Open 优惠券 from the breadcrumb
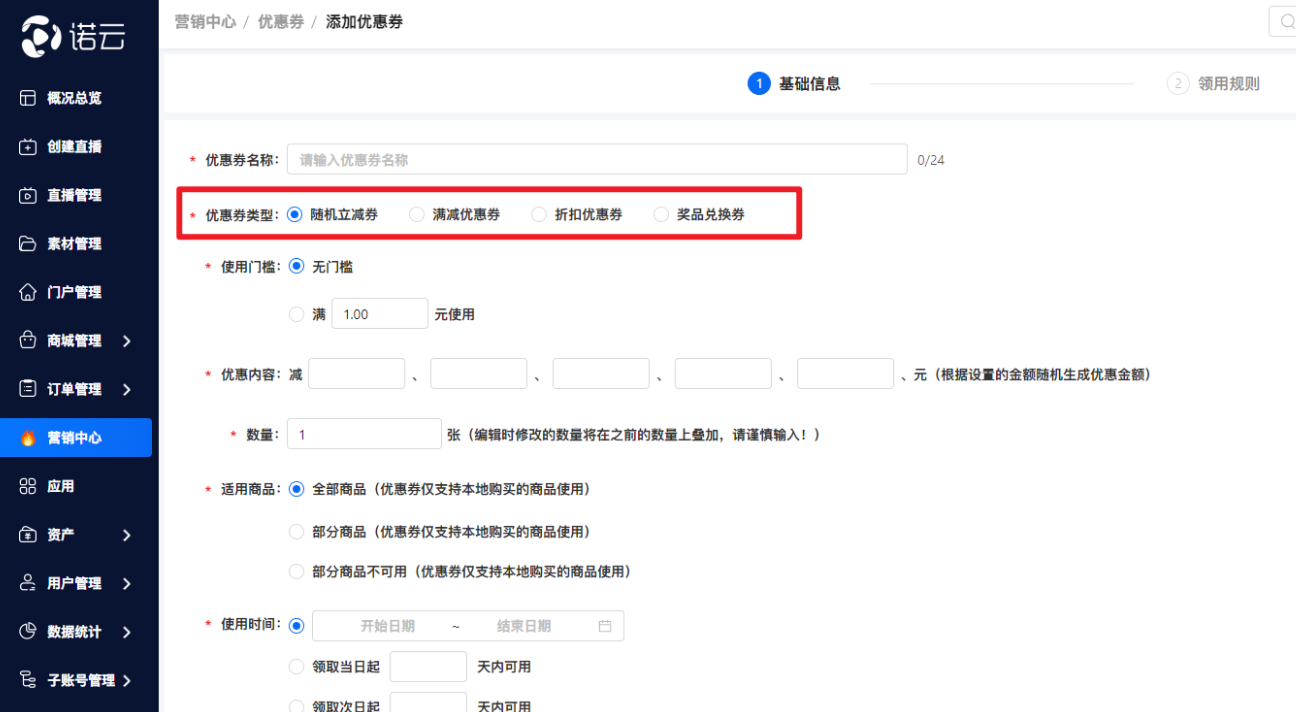The width and height of the screenshot is (1296, 712). pyautogui.click(x=280, y=20)
